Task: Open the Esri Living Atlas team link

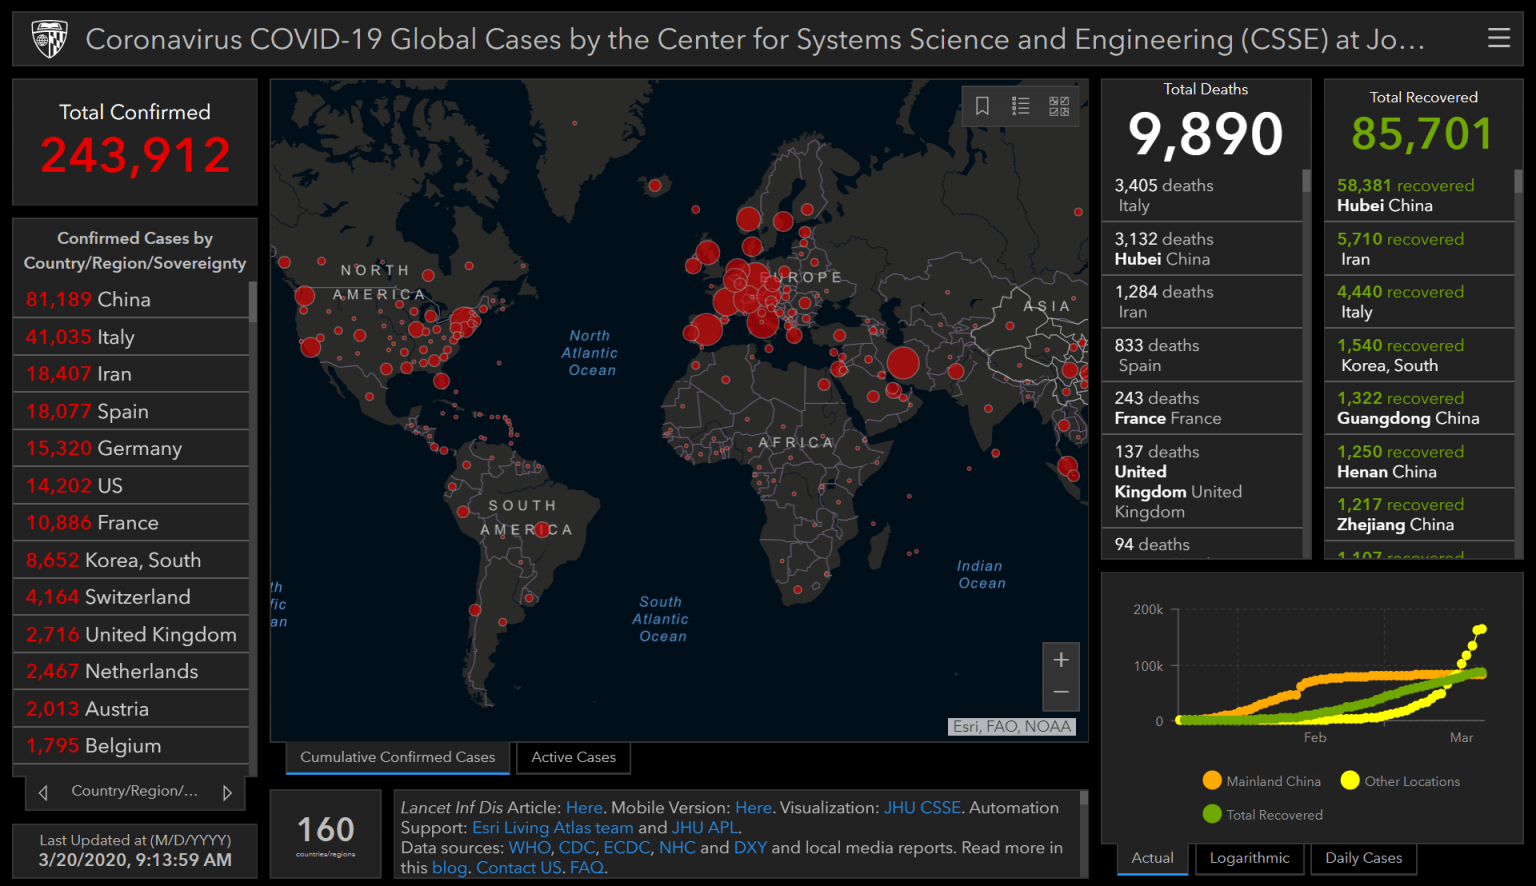Action: point(552,828)
